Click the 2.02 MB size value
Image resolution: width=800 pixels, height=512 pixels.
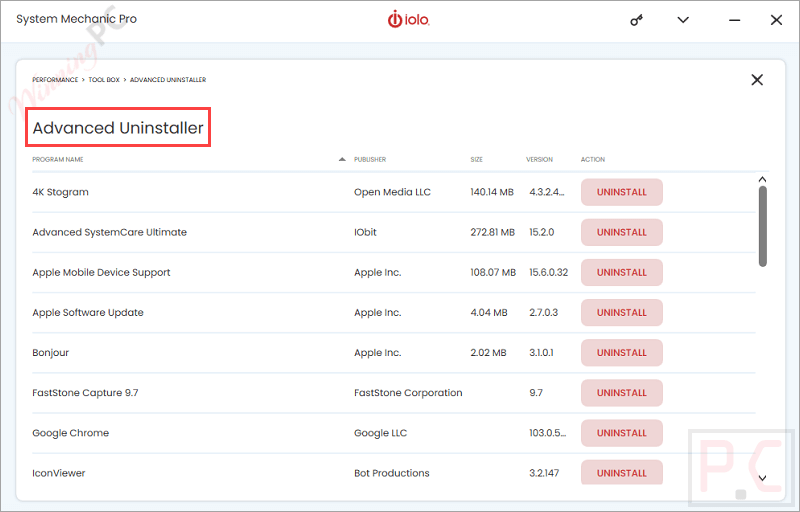[x=488, y=353]
